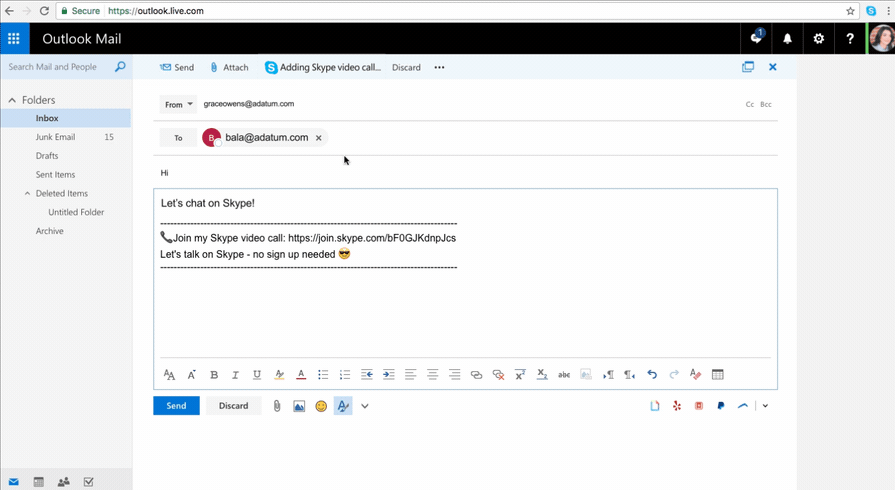The height and width of the screenshot is (490, 895).
Task: Show the Cc field
Action: (750, 105)
